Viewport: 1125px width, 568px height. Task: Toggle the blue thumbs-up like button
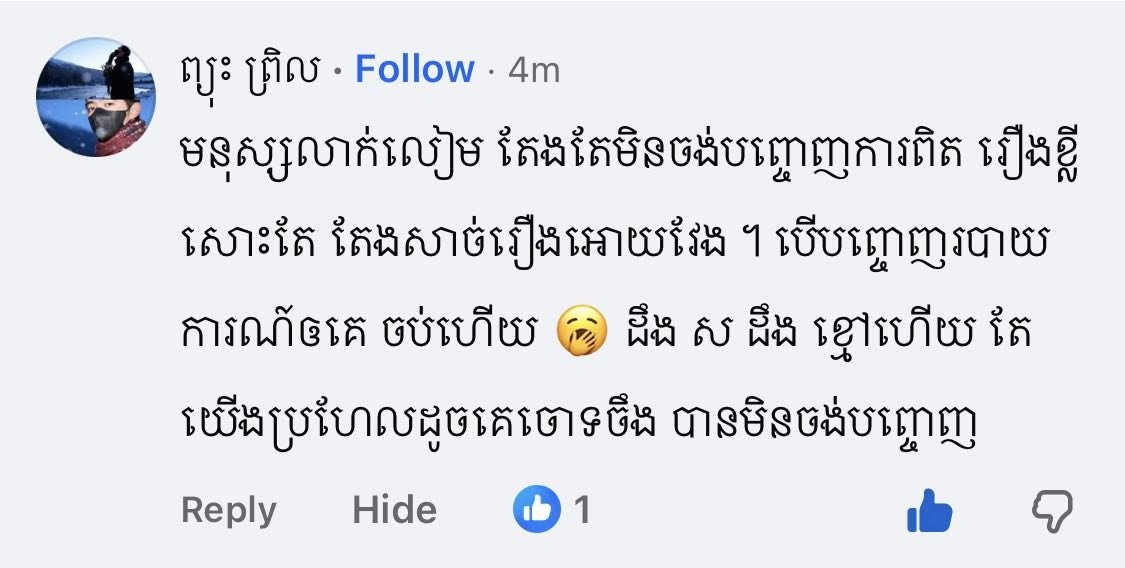[928, 512]
